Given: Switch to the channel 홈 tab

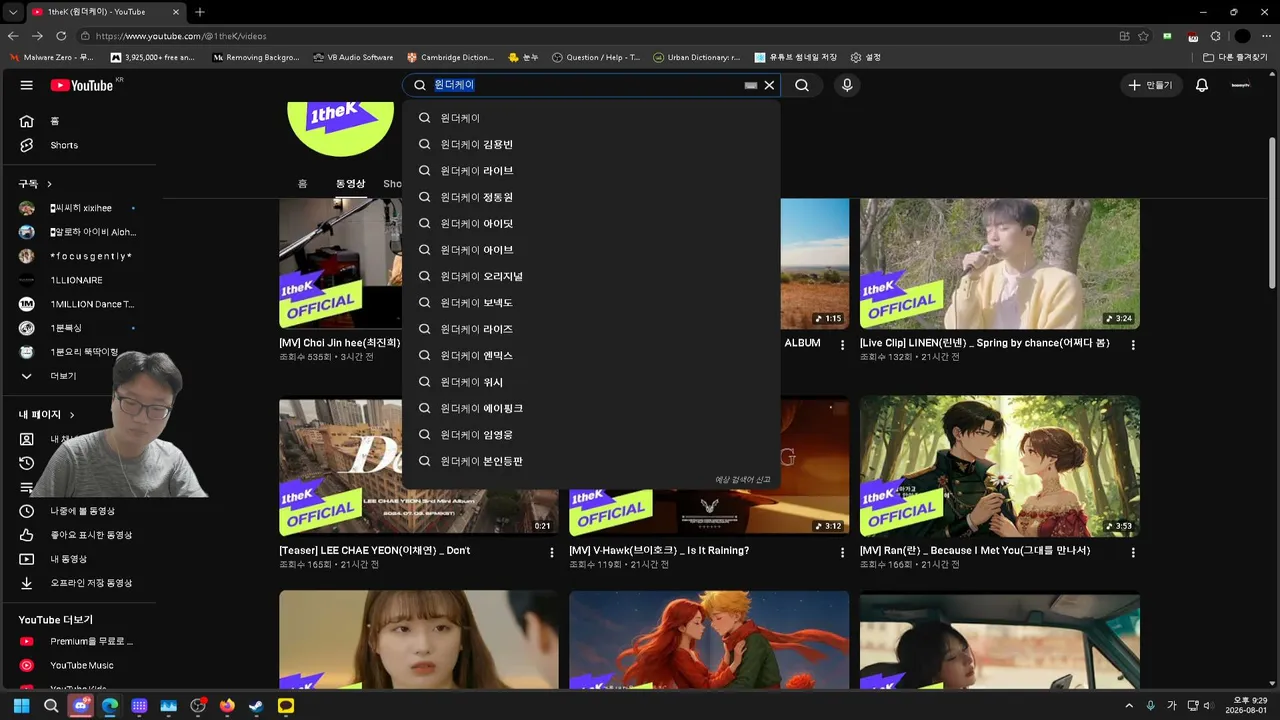Looking at the screenshot, I should coord(302,184).
